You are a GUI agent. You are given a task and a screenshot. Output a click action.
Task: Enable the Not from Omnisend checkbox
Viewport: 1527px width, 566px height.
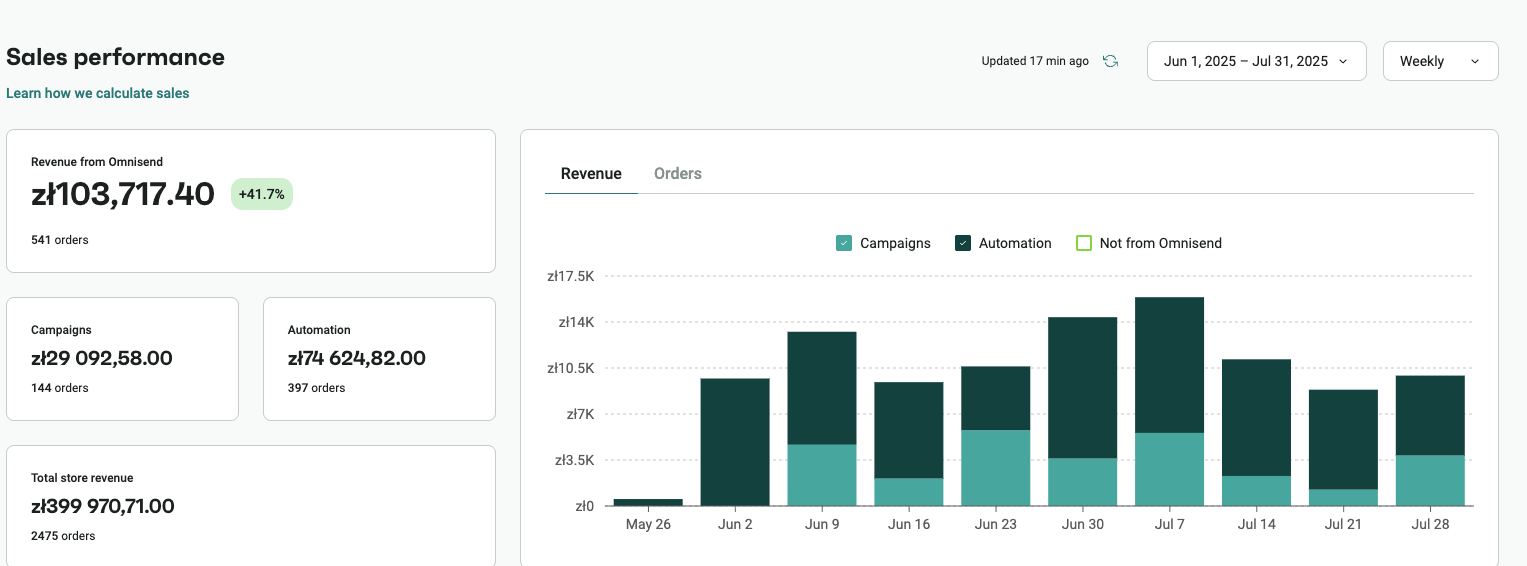click(1083, 243)
